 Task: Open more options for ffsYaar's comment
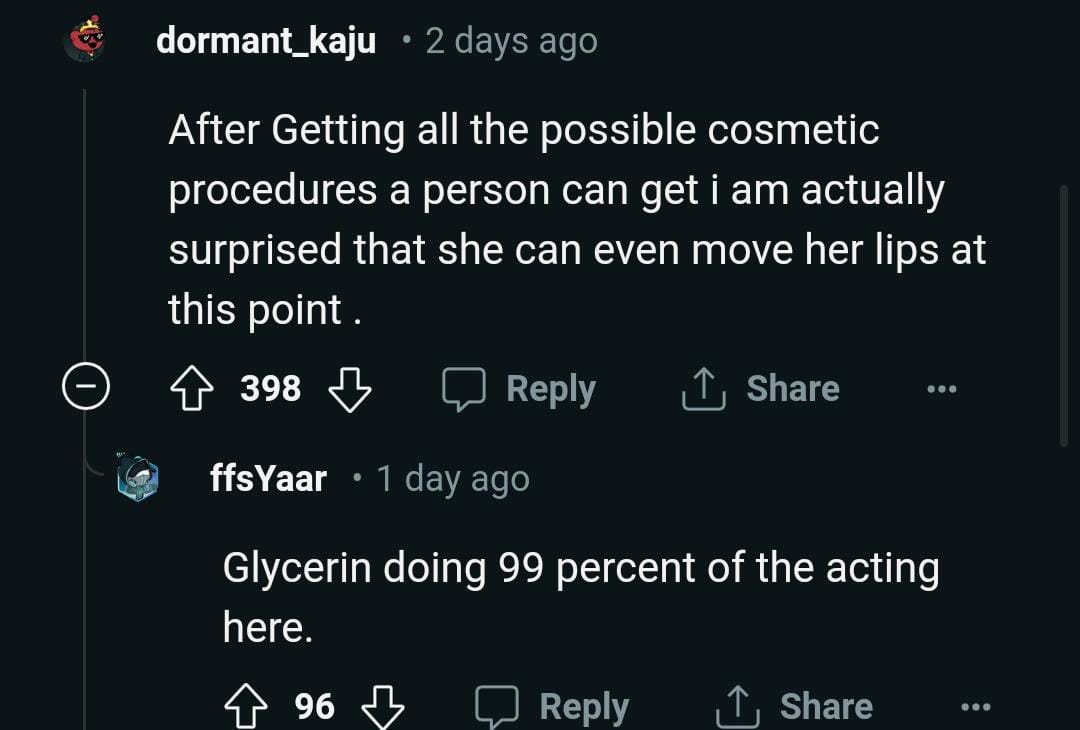pyautogui.click(x=975, y=707)
